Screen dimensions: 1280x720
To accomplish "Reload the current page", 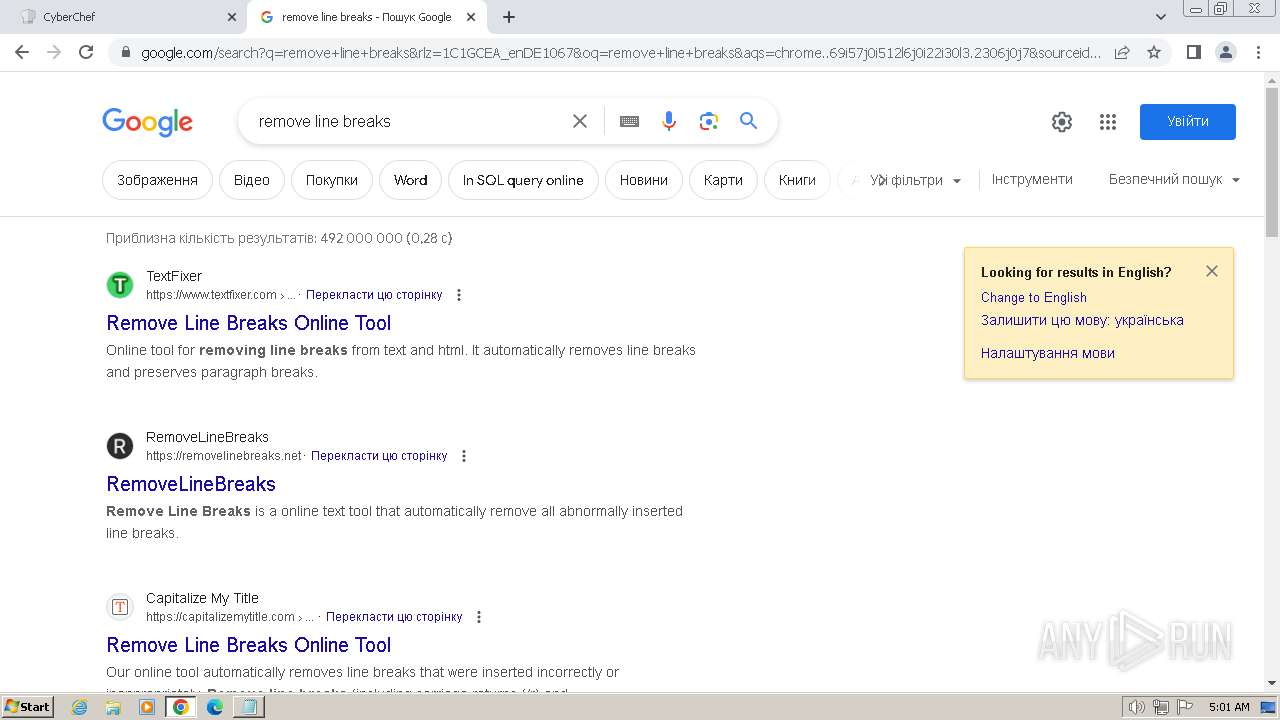I will click(86, 52).
